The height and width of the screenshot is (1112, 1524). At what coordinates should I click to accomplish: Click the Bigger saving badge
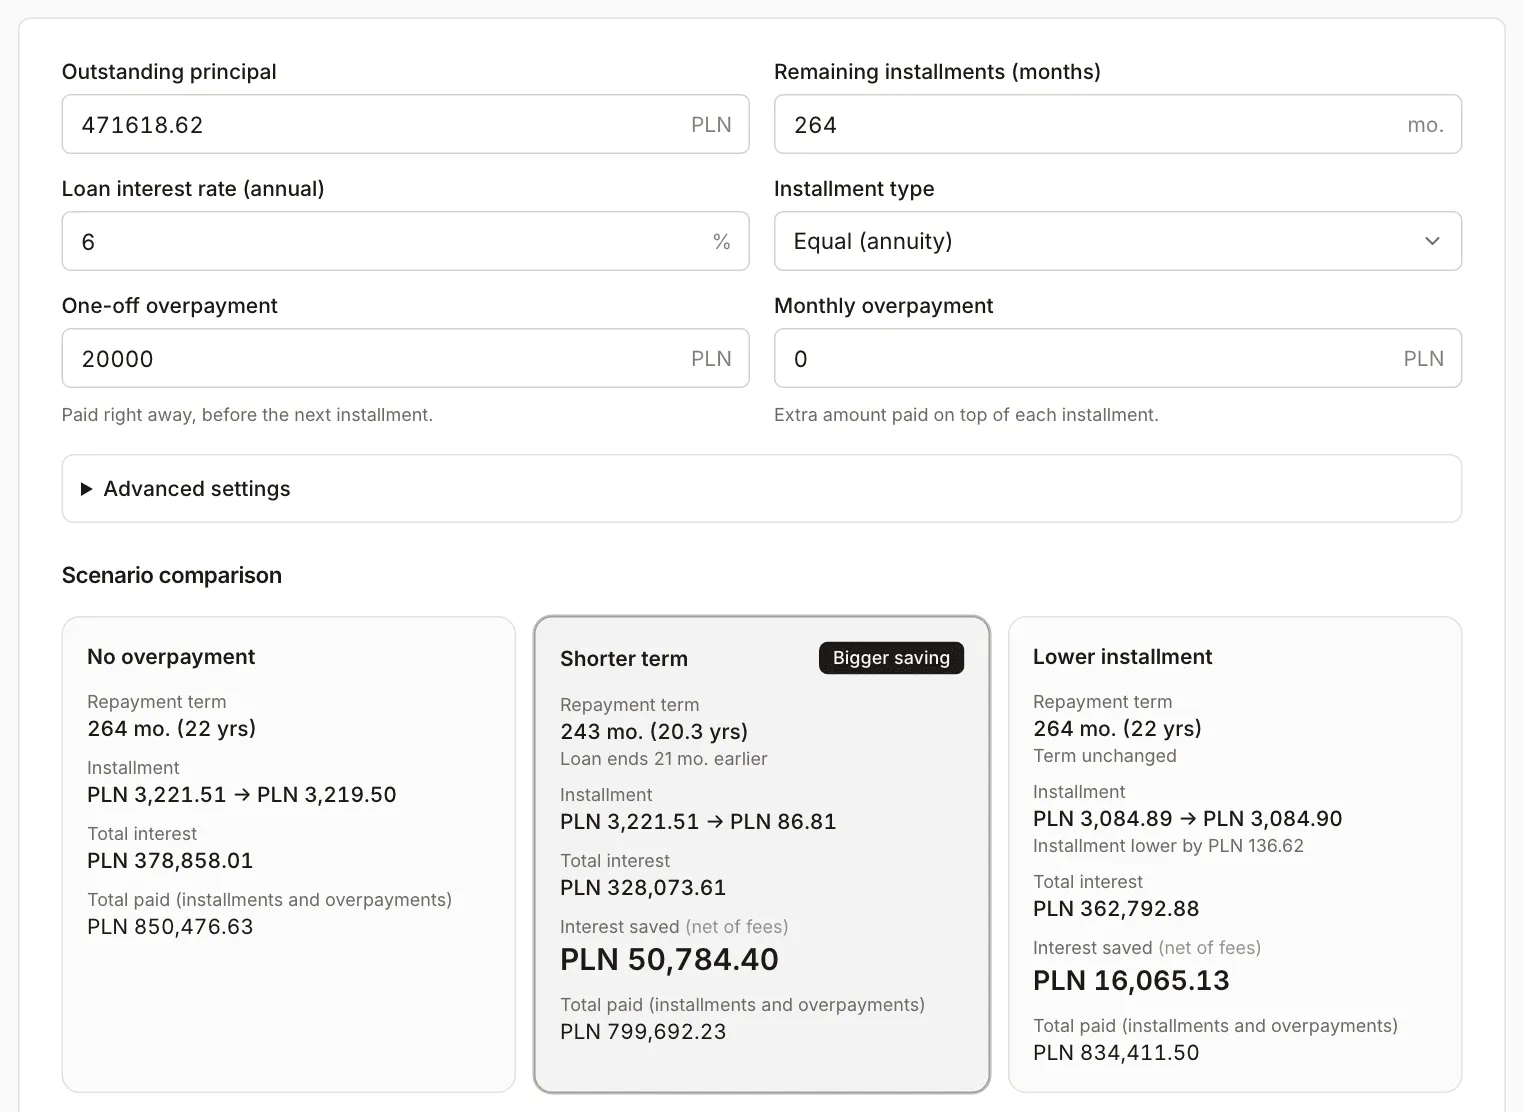point(891,658)
